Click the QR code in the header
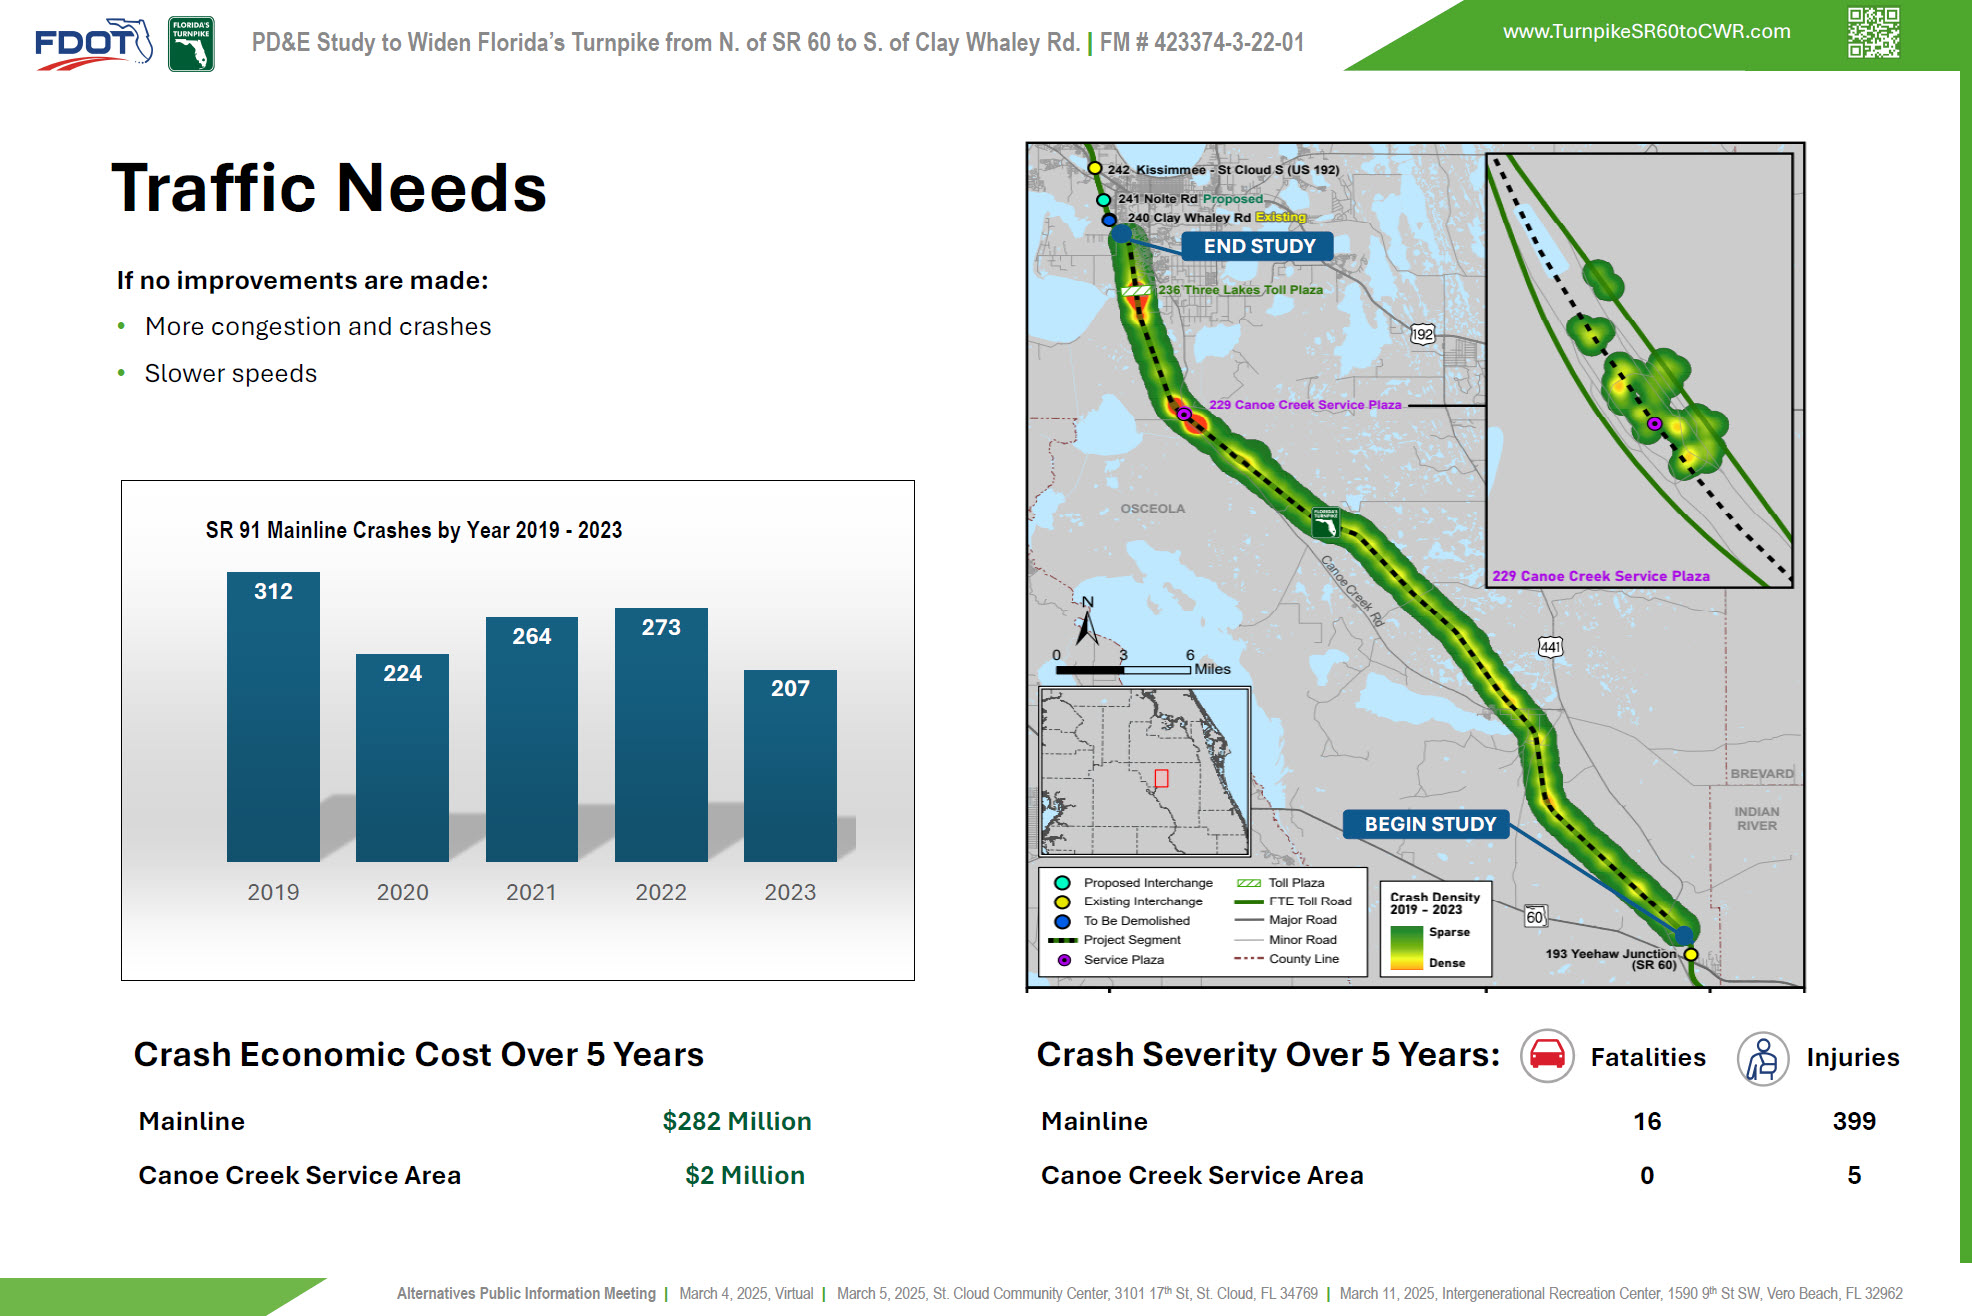The width and height of the screenshot is (1972, 1316). [1873, 33]
